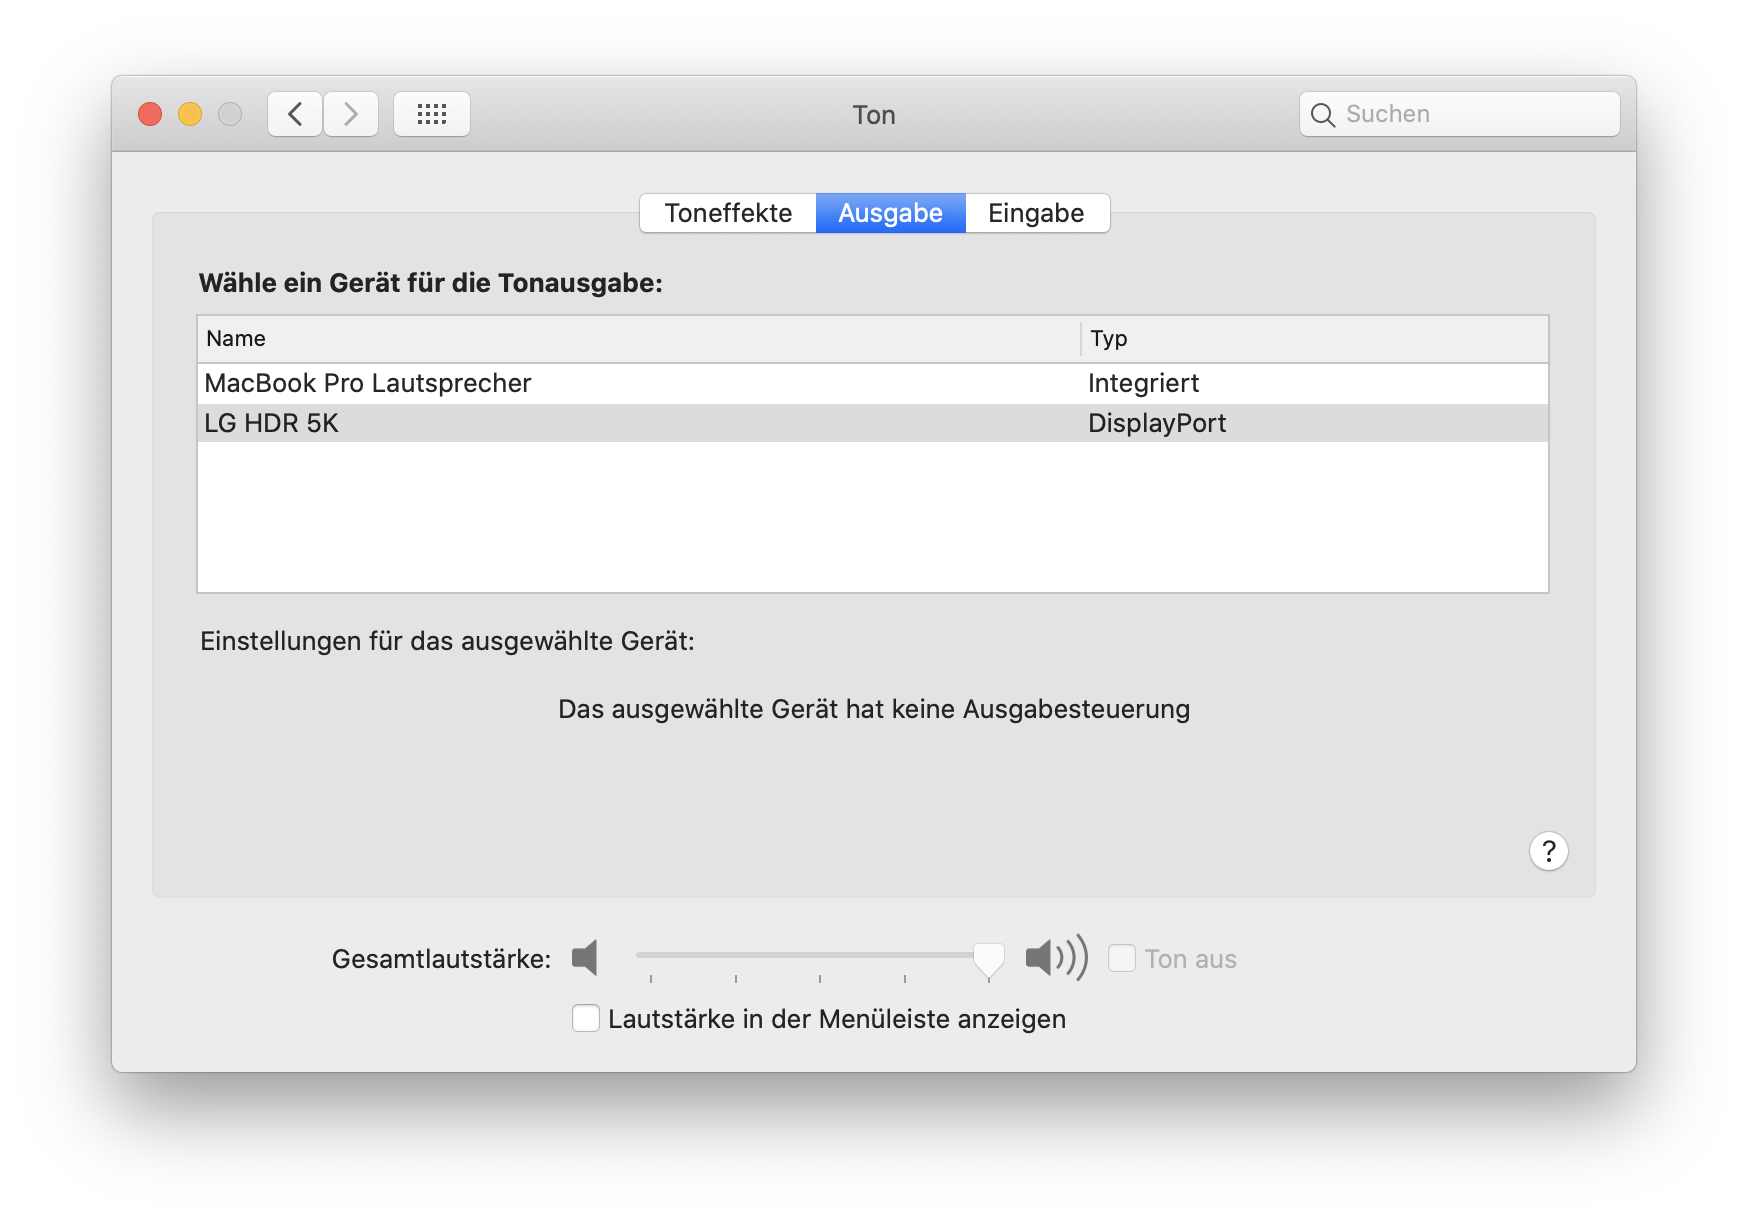
Task: Open the Eingabe tab
Action: 1037,213
